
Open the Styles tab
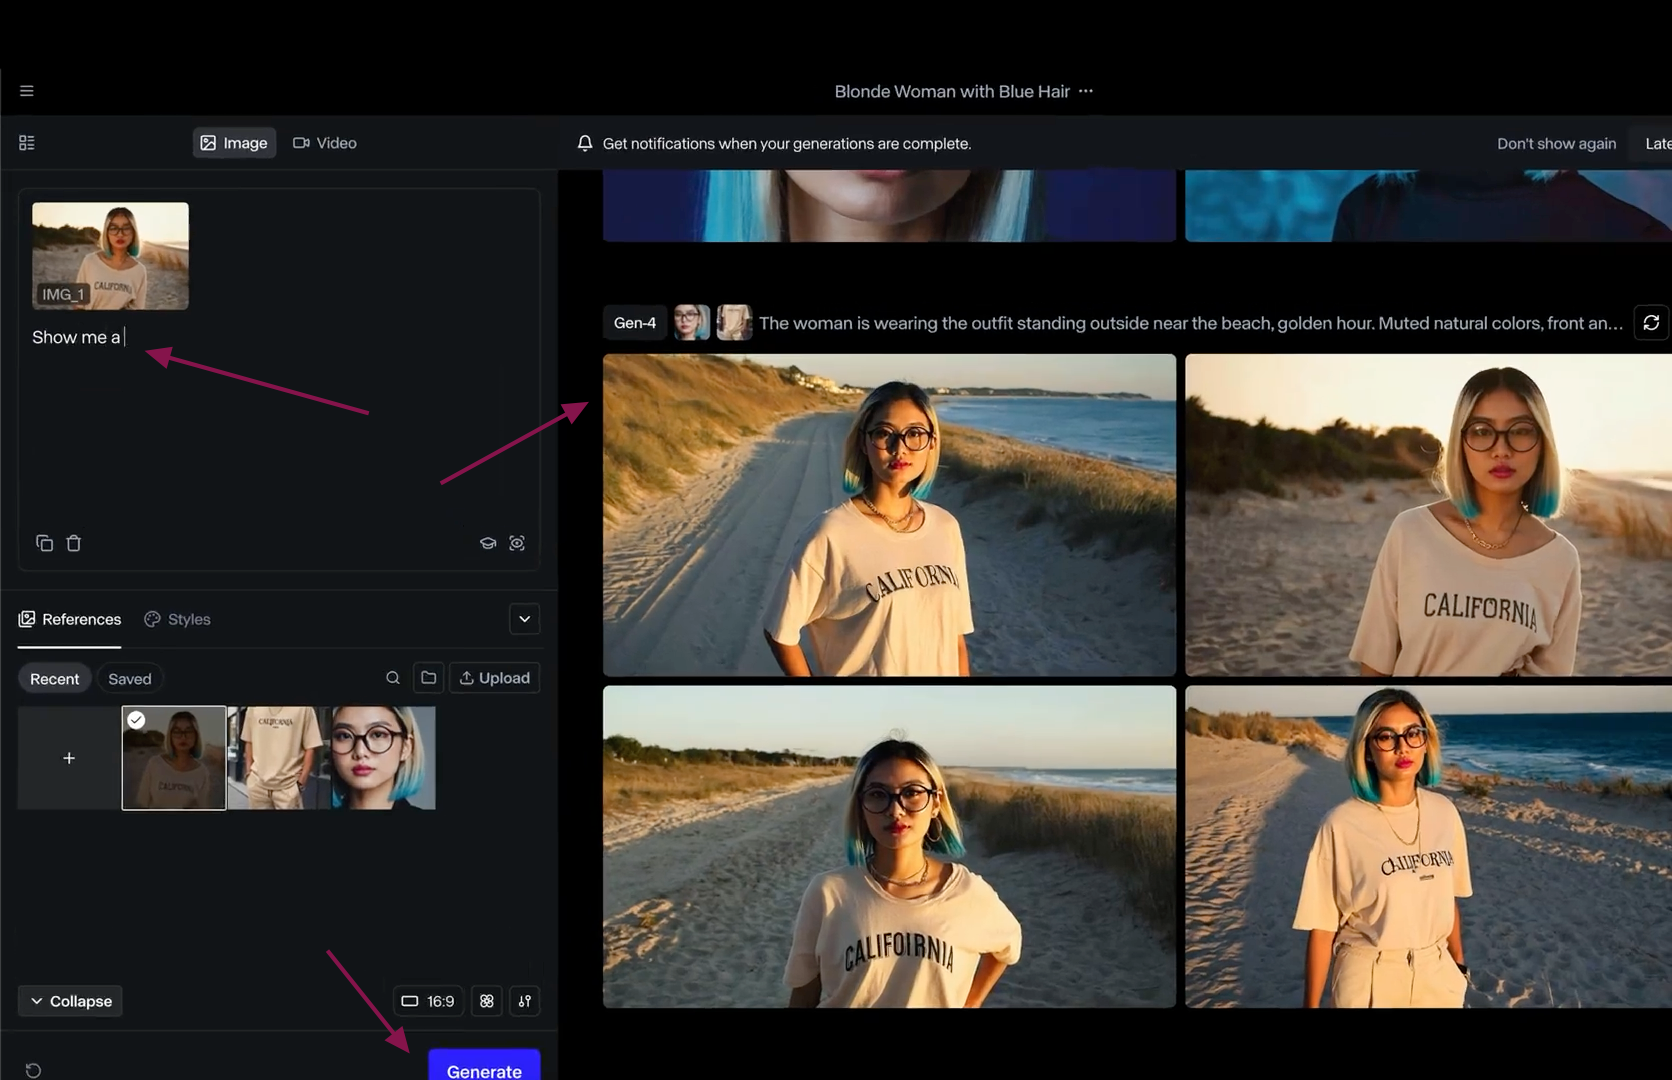[x=178, y=619]
